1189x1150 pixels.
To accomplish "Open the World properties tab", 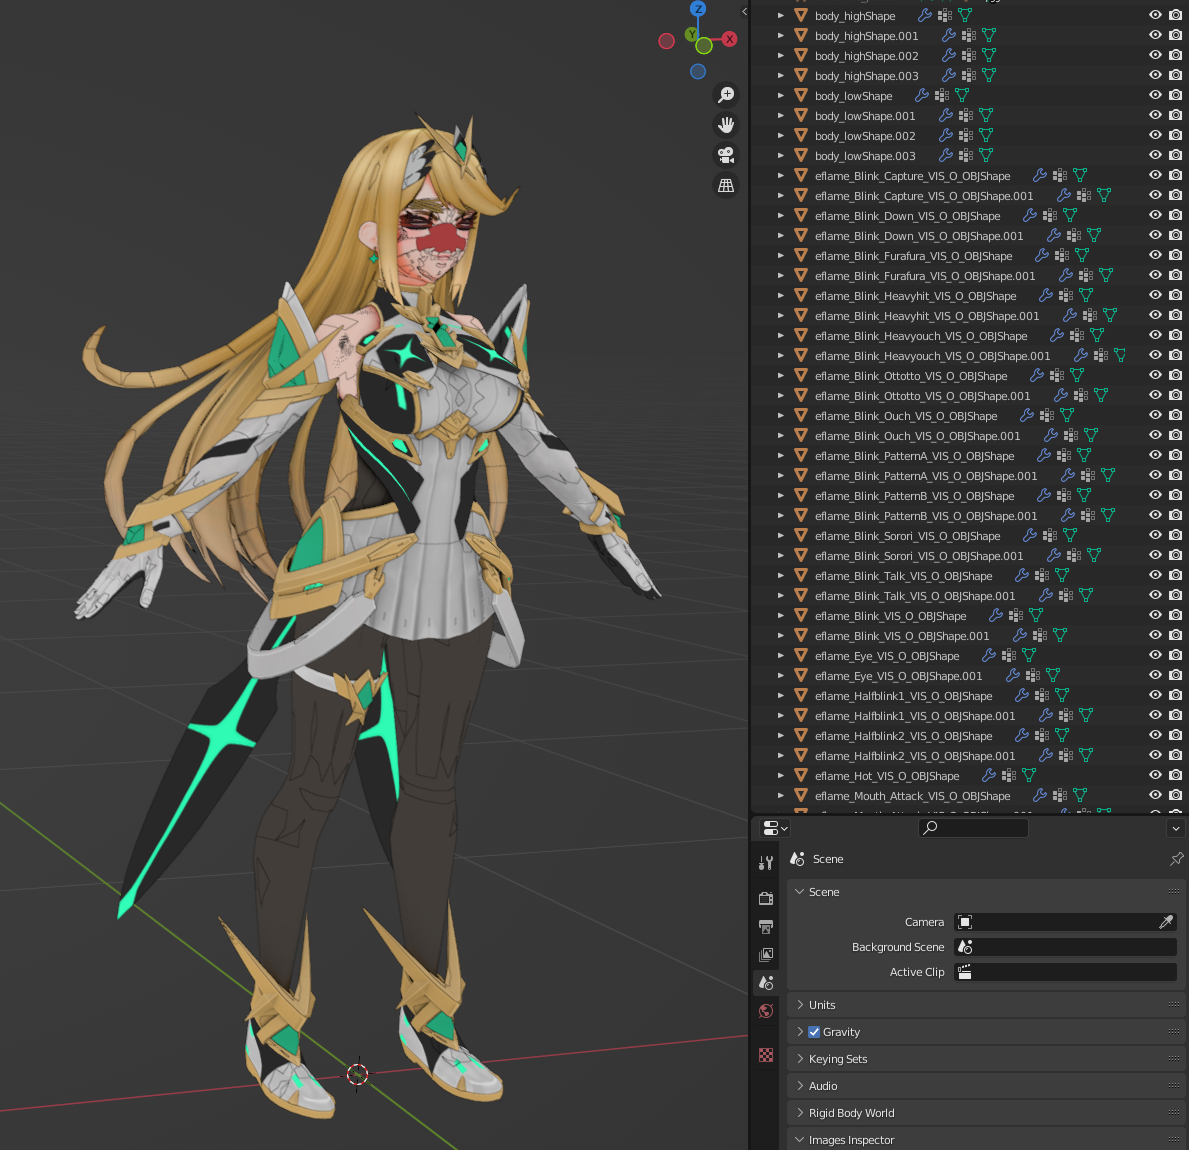I will click(766, 1011).
